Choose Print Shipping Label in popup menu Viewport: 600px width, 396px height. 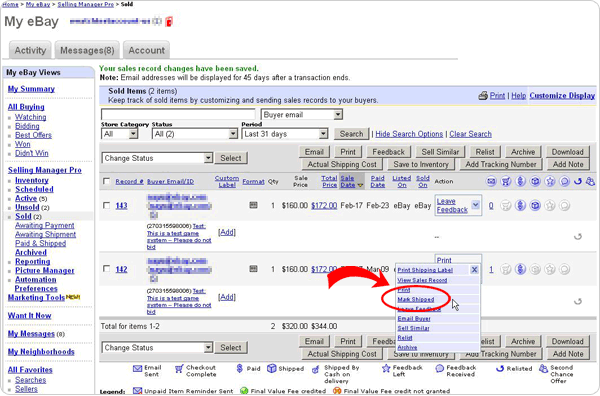coord(425,270)
